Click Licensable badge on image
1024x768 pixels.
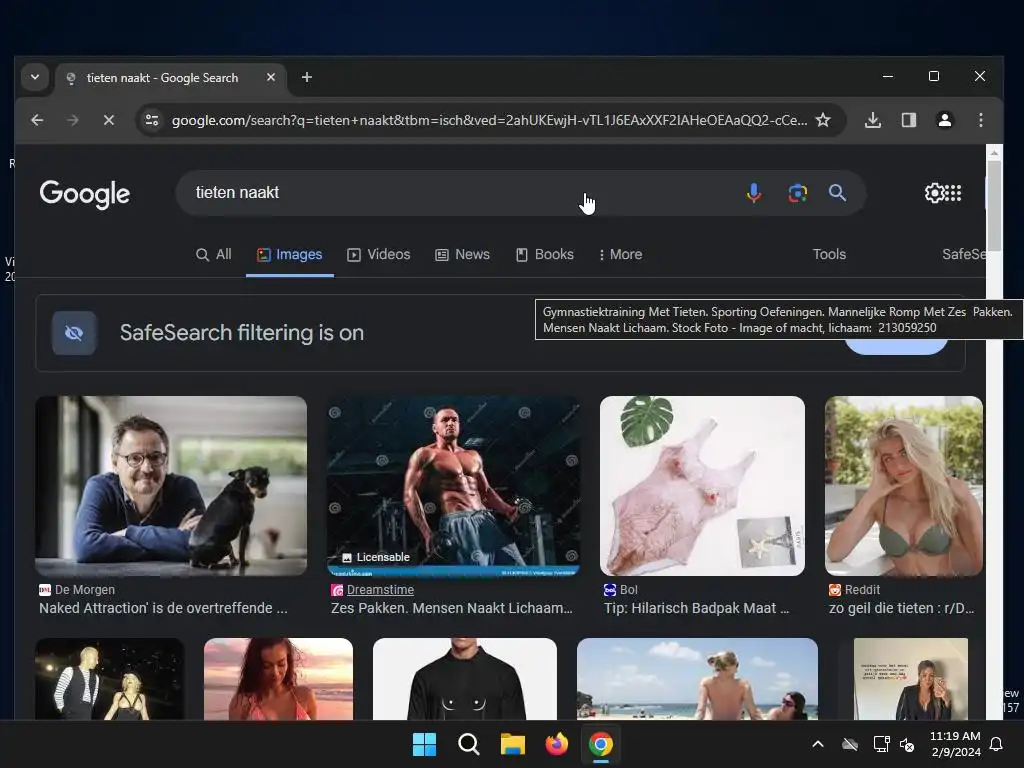(376, 557)
